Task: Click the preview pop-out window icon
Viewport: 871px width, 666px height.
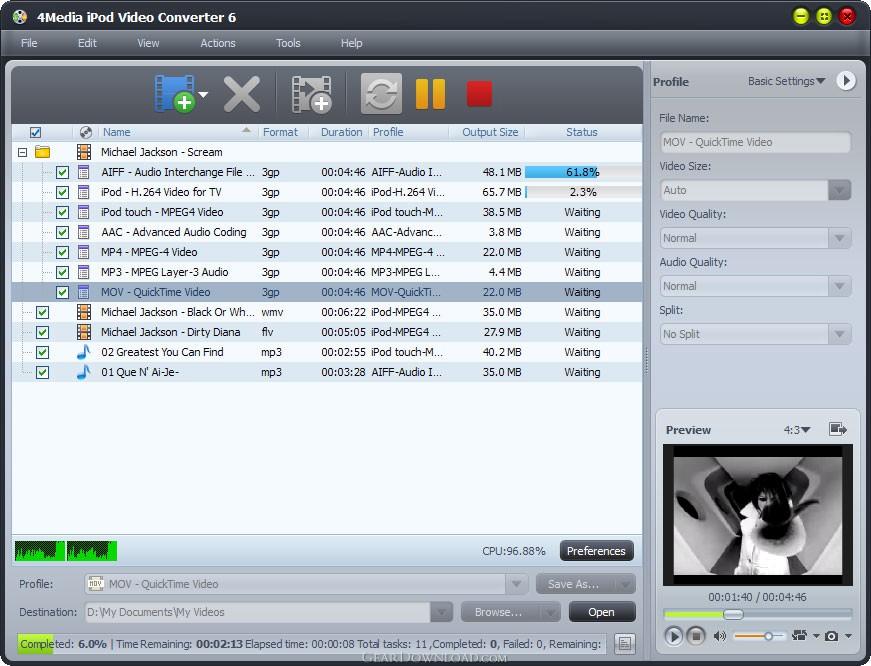Action: point(838,429)
